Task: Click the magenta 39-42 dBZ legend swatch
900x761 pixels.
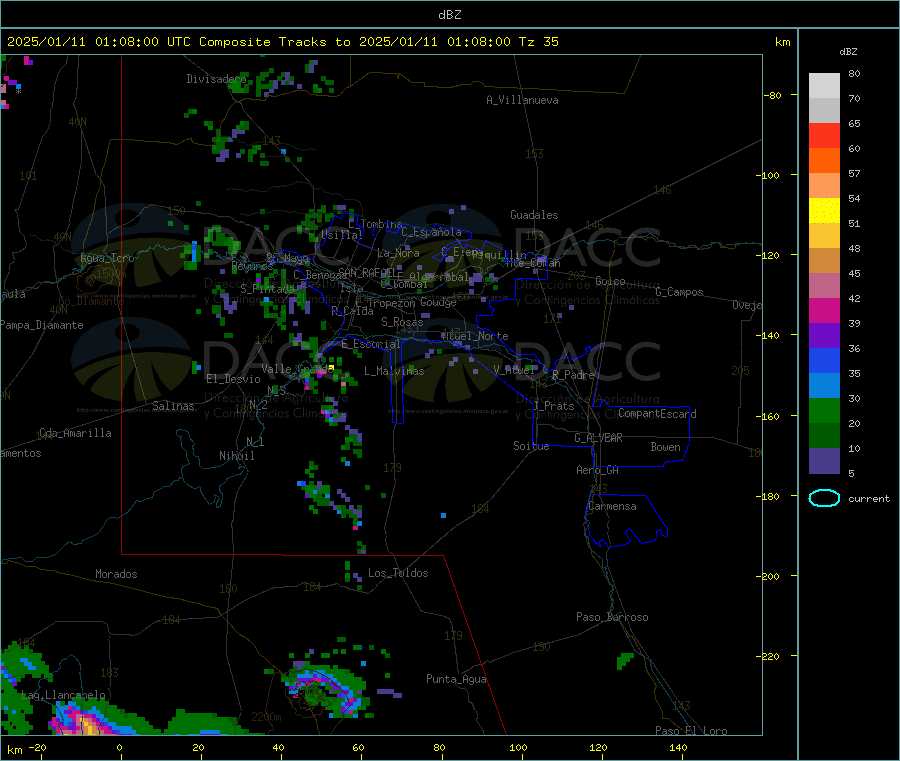Action: click(824, 310)
